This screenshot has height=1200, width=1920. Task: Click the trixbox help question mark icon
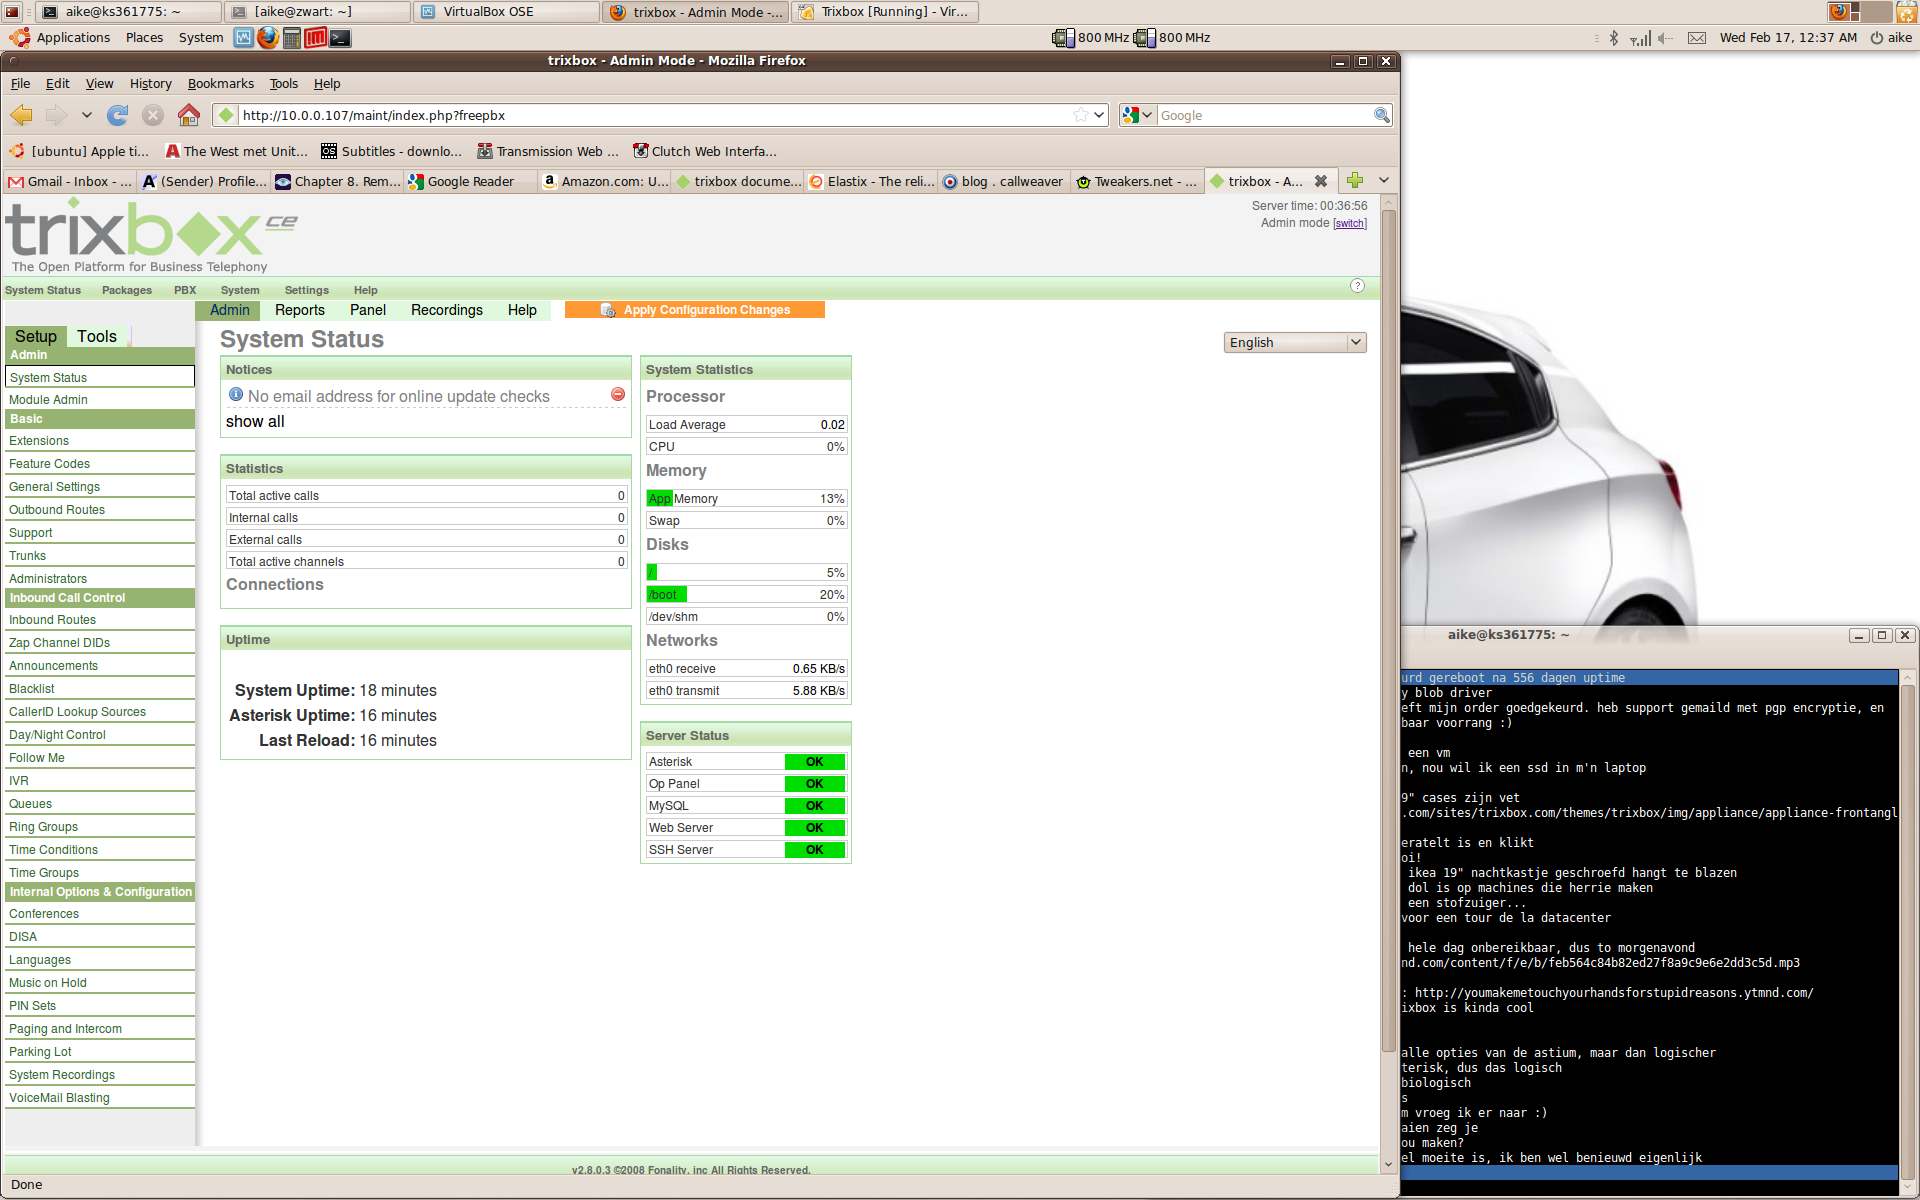tap(1357, 286)
